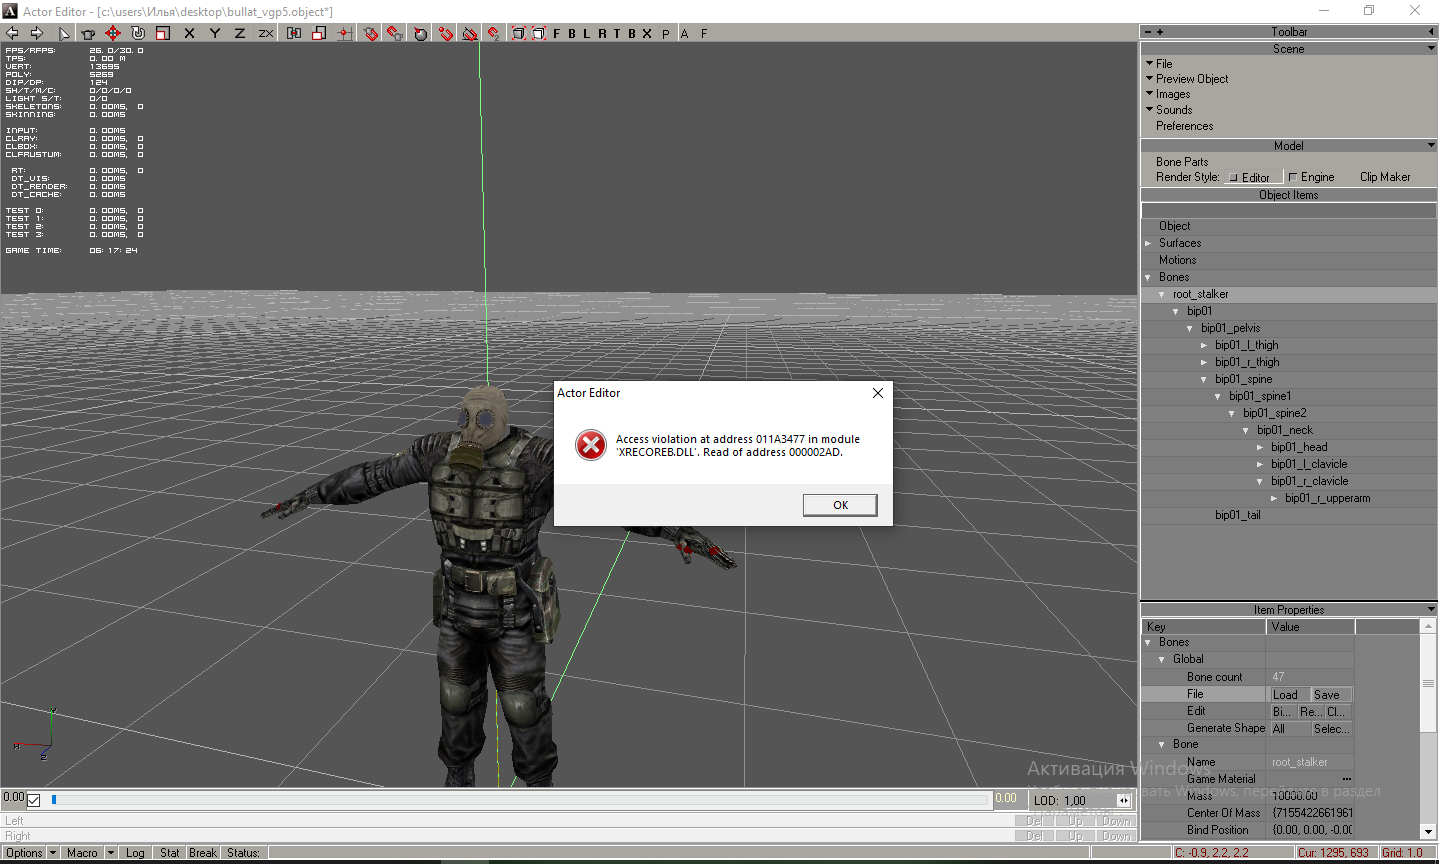Viewport: 1439px width, 864px height.
Task: Toggle the Y axis constraint
Action: point(215,33)
